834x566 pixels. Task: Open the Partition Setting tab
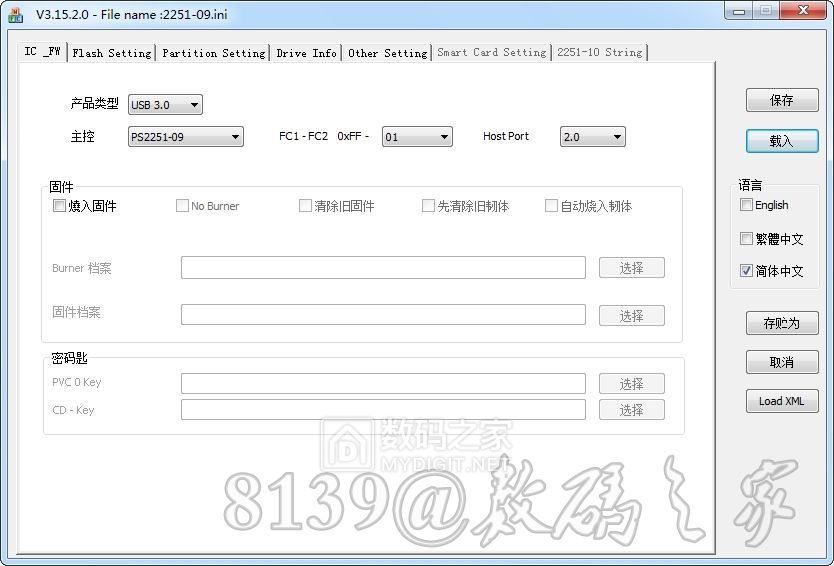(213, 53)
